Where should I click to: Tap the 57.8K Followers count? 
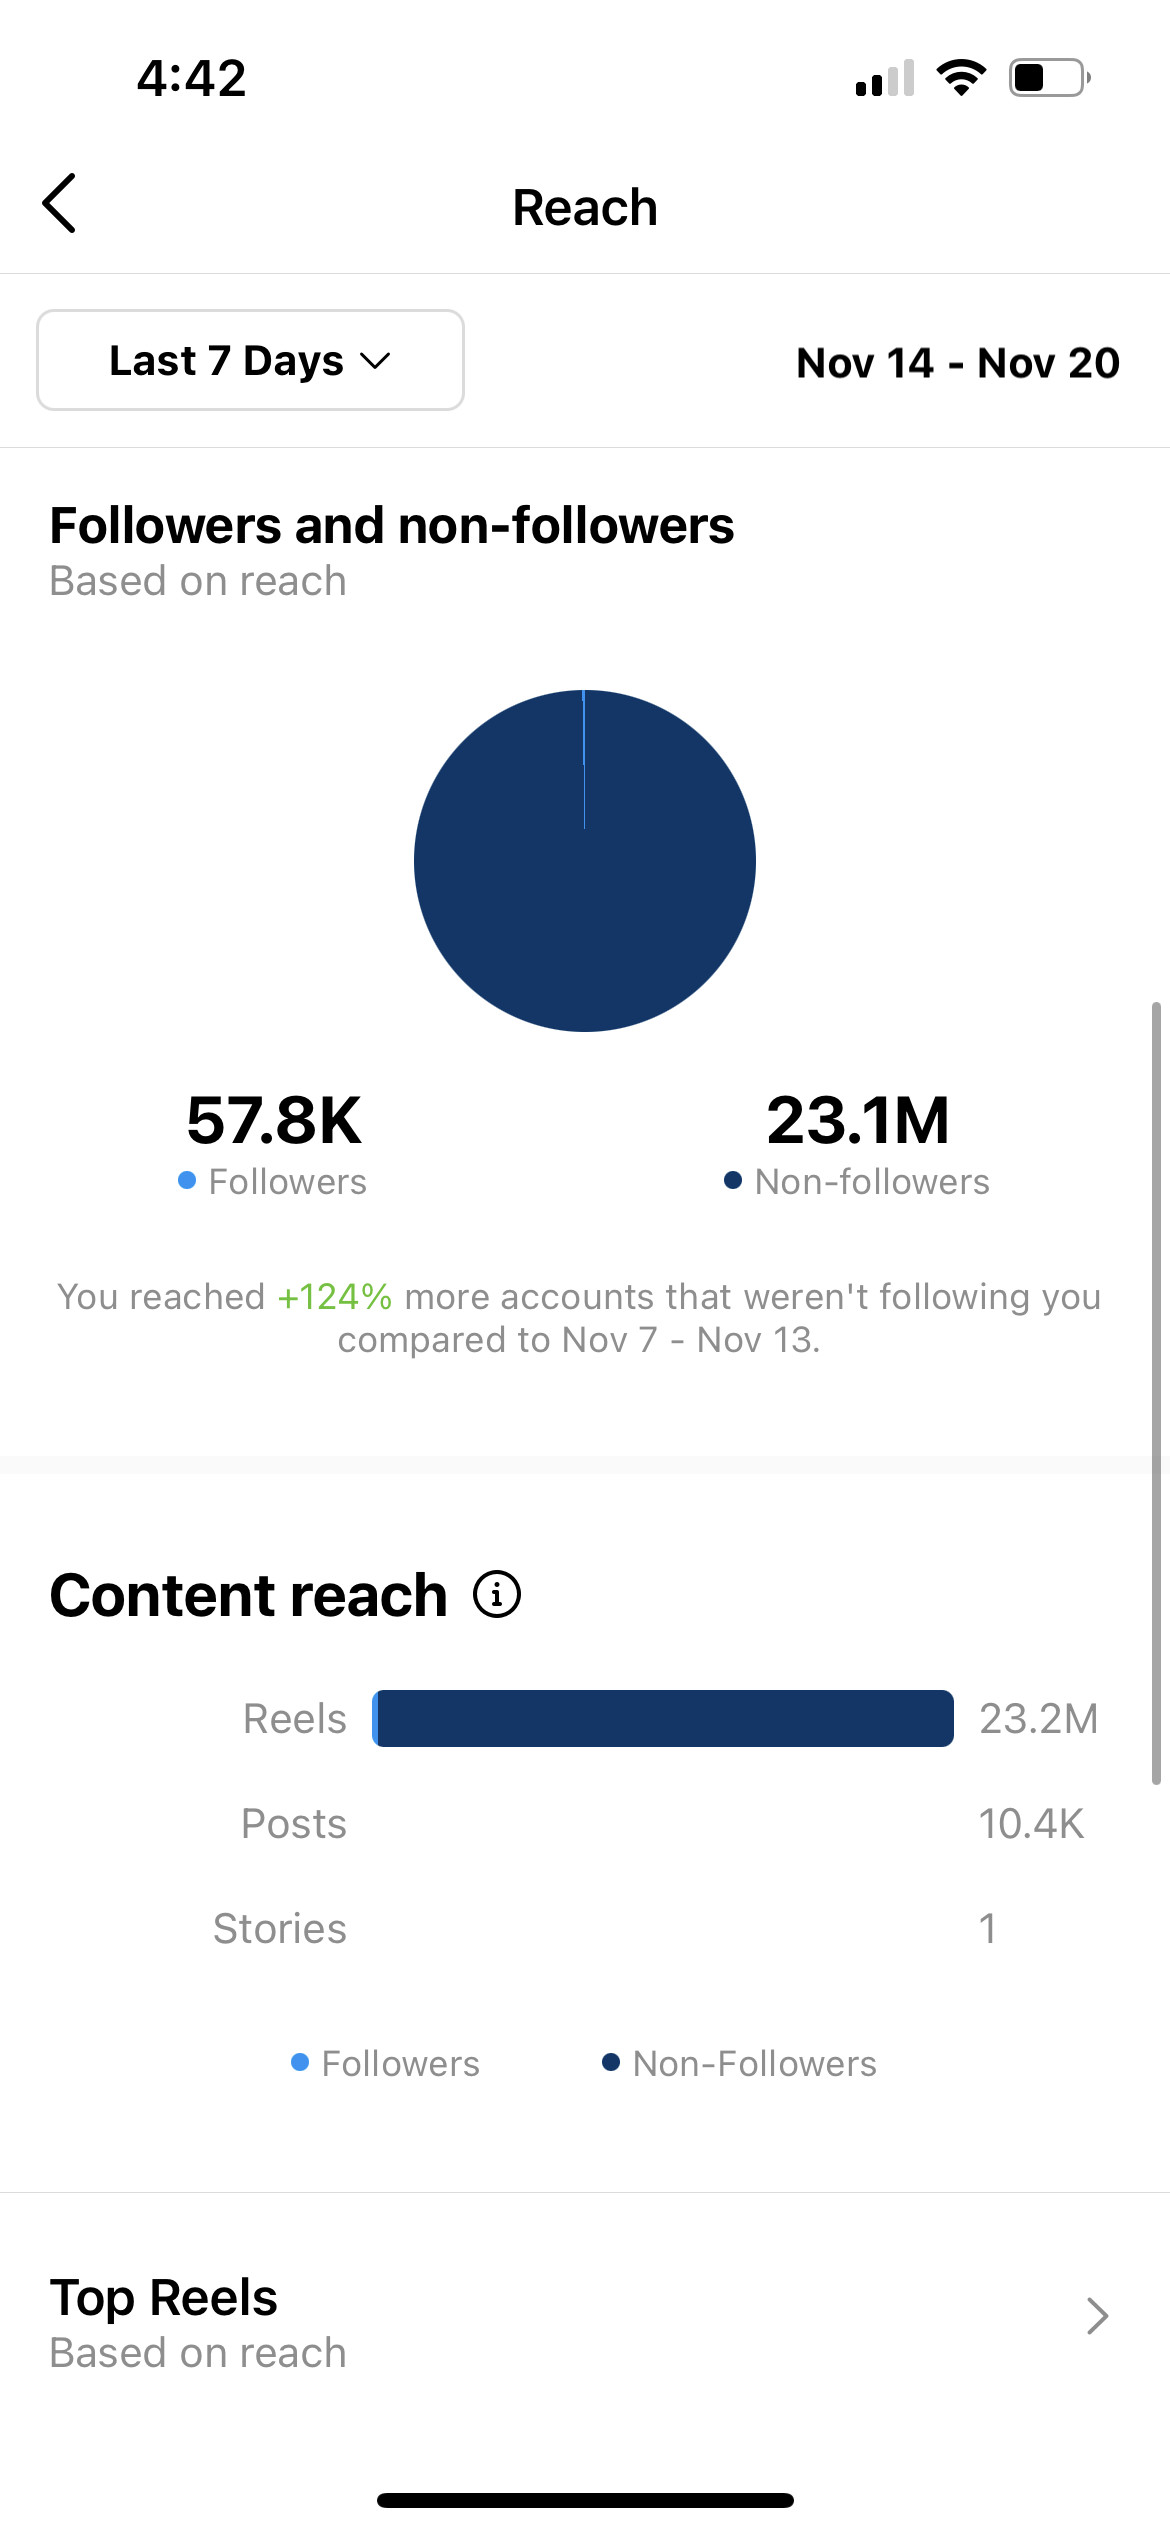273,1120
